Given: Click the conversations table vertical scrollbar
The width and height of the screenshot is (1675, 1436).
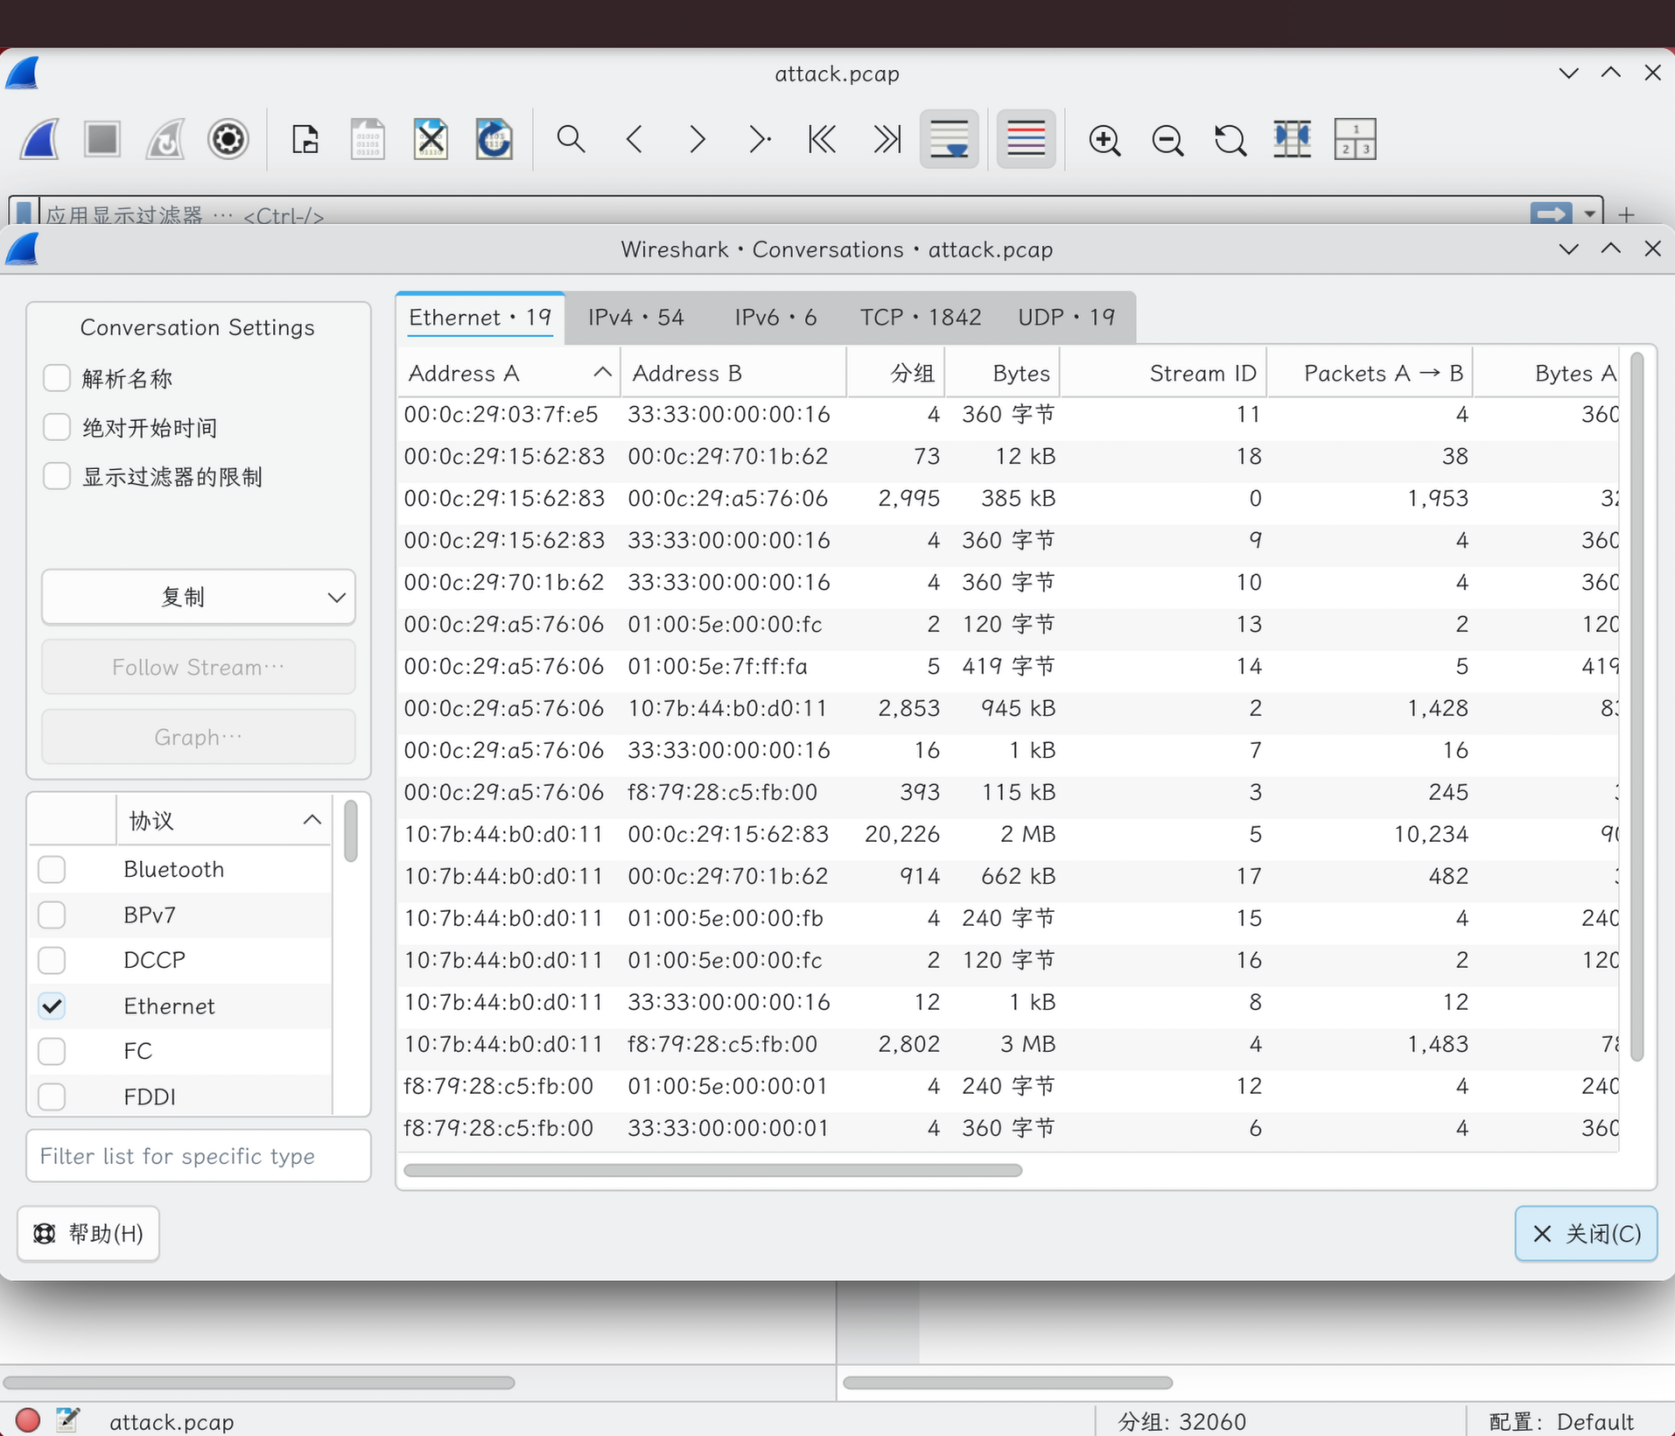Looking at the screenshot, I should click(1637, 705).
